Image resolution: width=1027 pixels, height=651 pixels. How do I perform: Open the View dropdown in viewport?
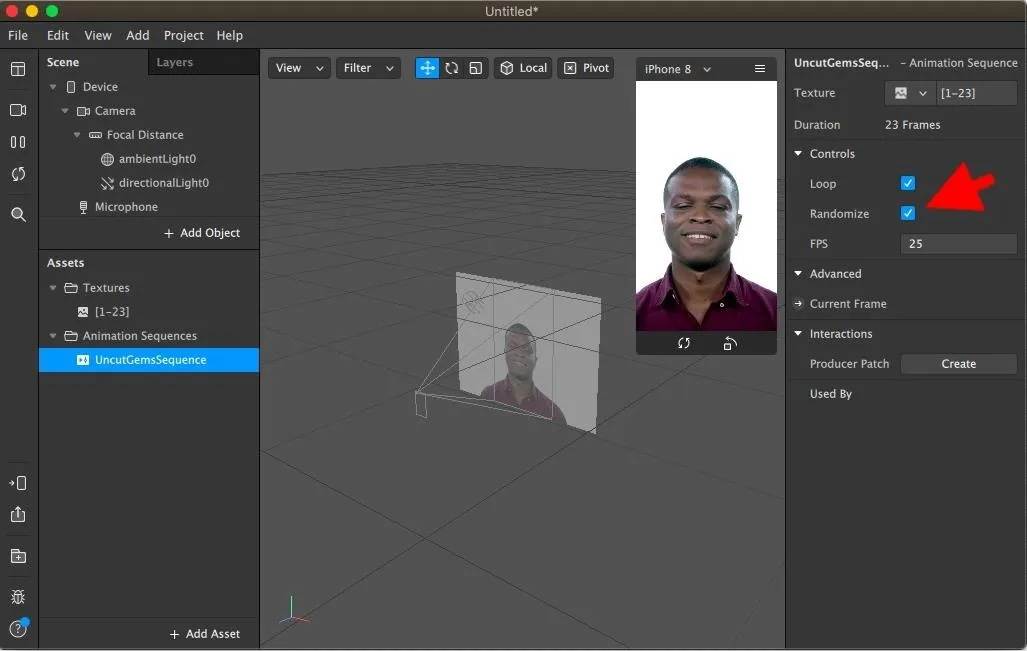(x=299, y=68)
